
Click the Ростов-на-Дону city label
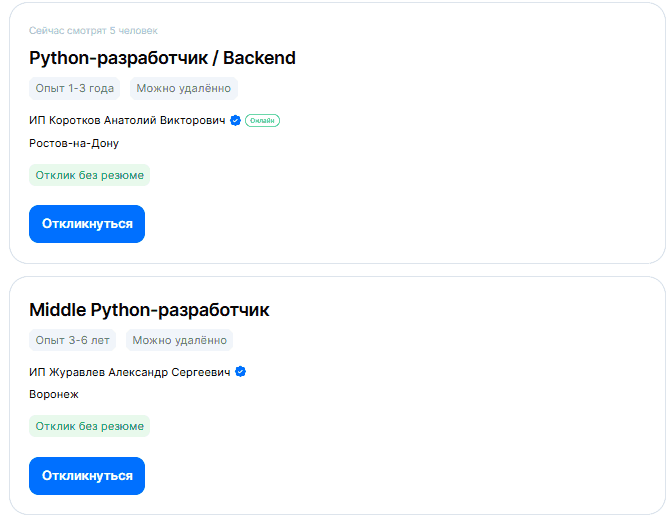pyautogui.click(x=74, y=143)
